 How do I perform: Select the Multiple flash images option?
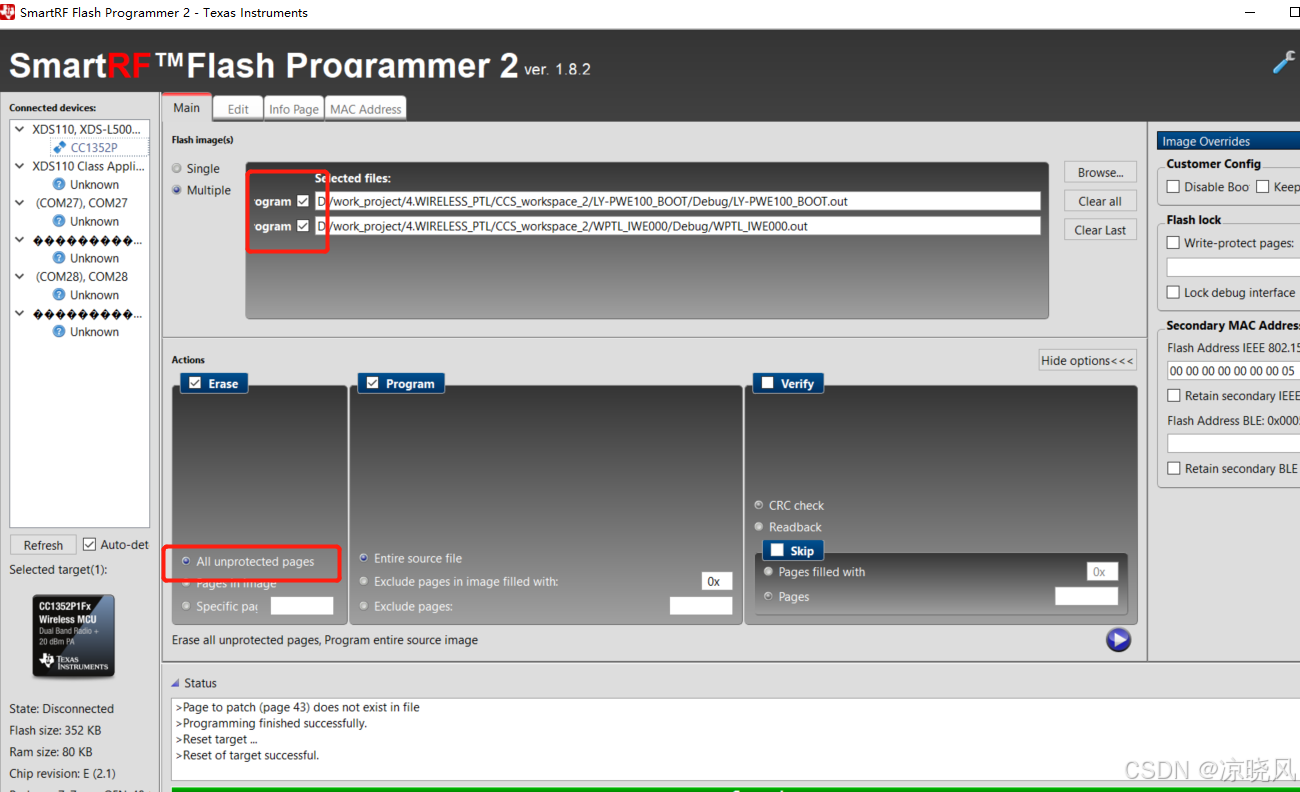[x=201, y=190]
